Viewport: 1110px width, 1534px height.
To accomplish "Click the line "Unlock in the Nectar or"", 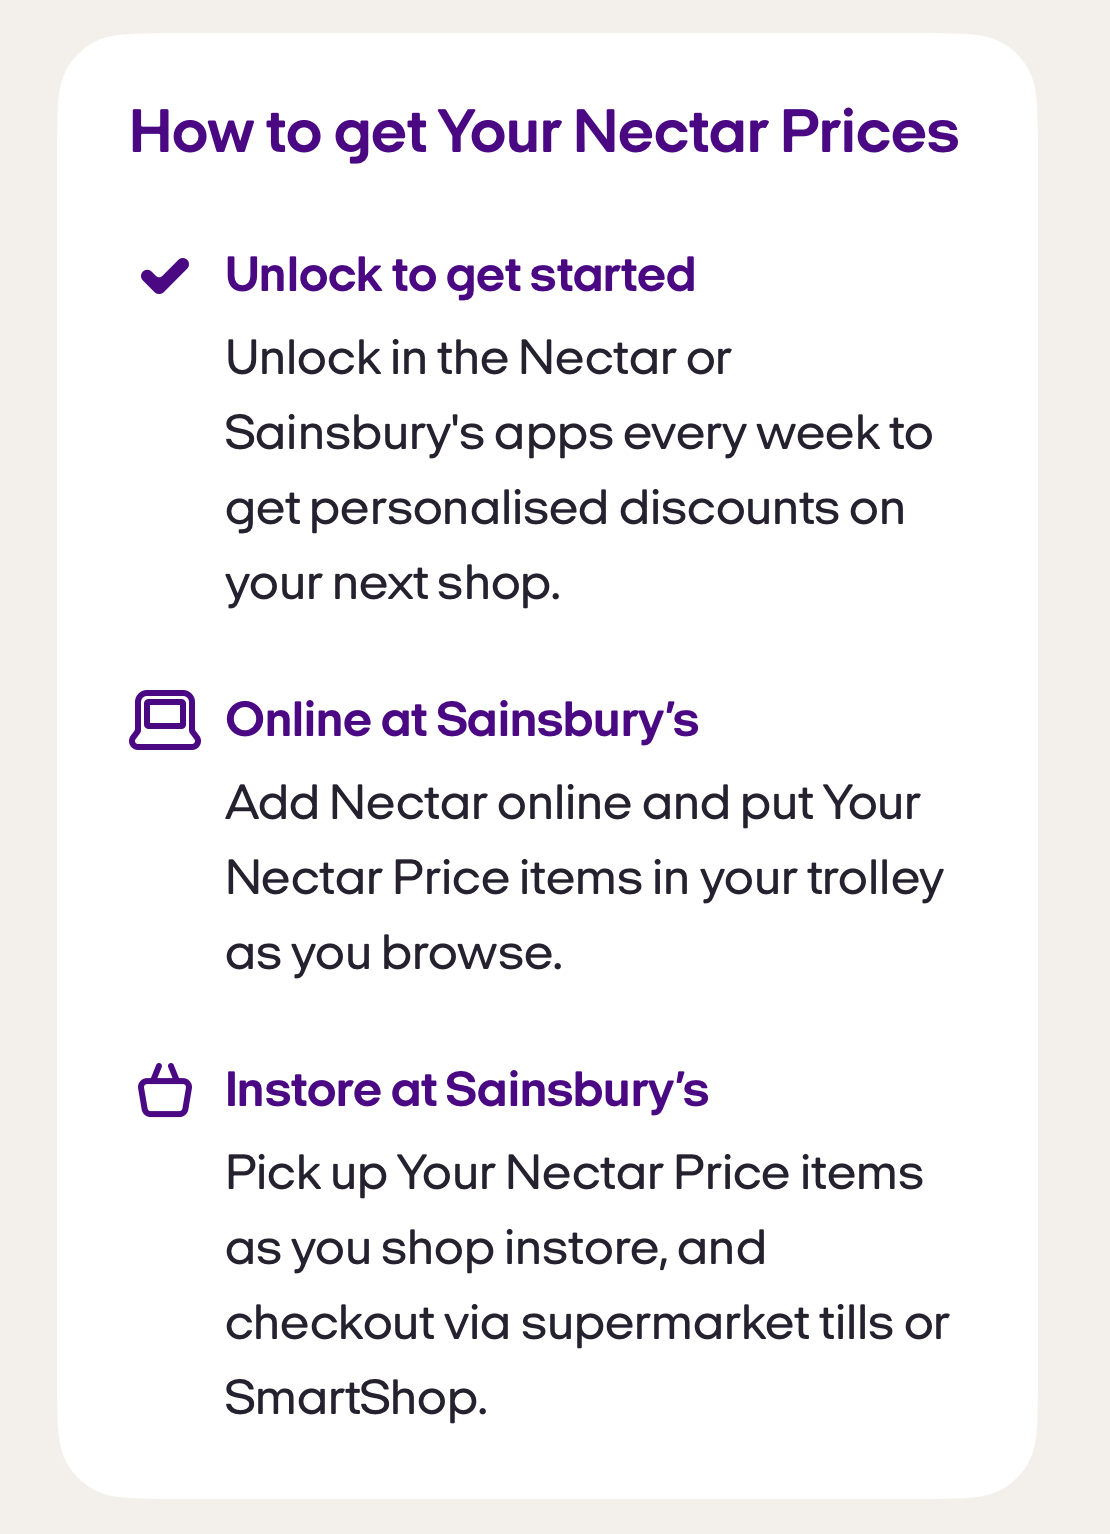I will [478, 358].
